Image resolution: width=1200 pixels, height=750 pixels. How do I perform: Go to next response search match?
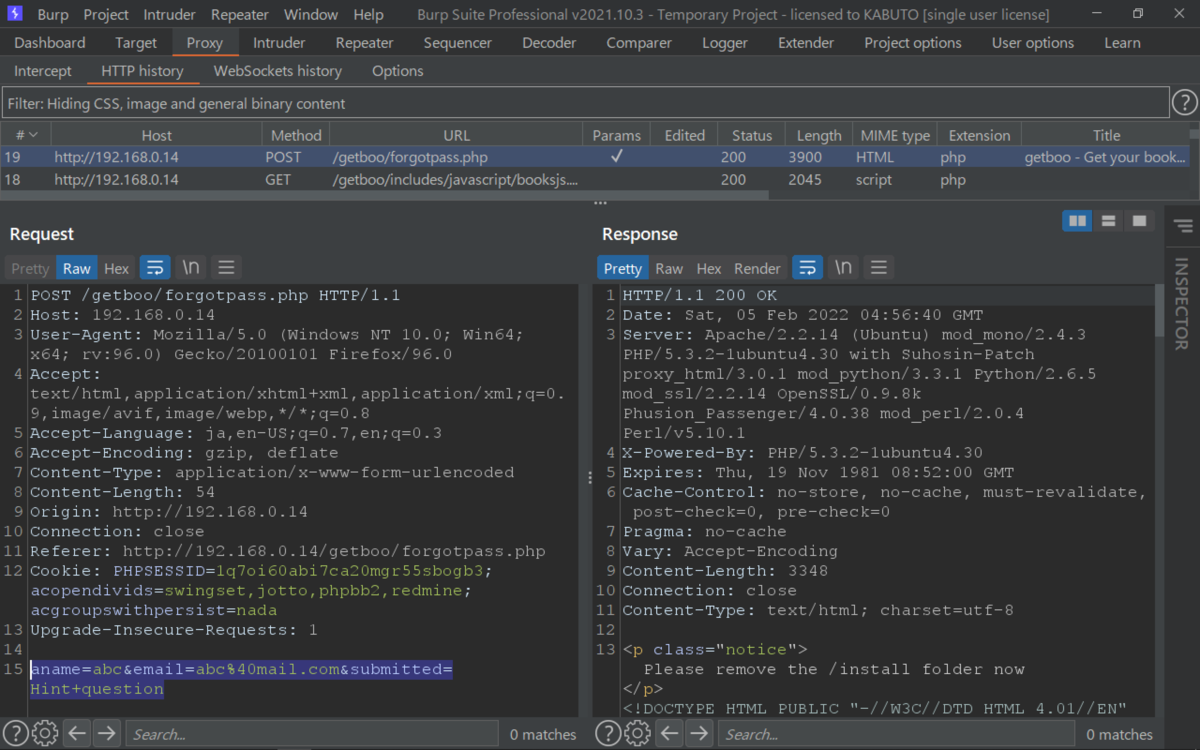(700, 733)
